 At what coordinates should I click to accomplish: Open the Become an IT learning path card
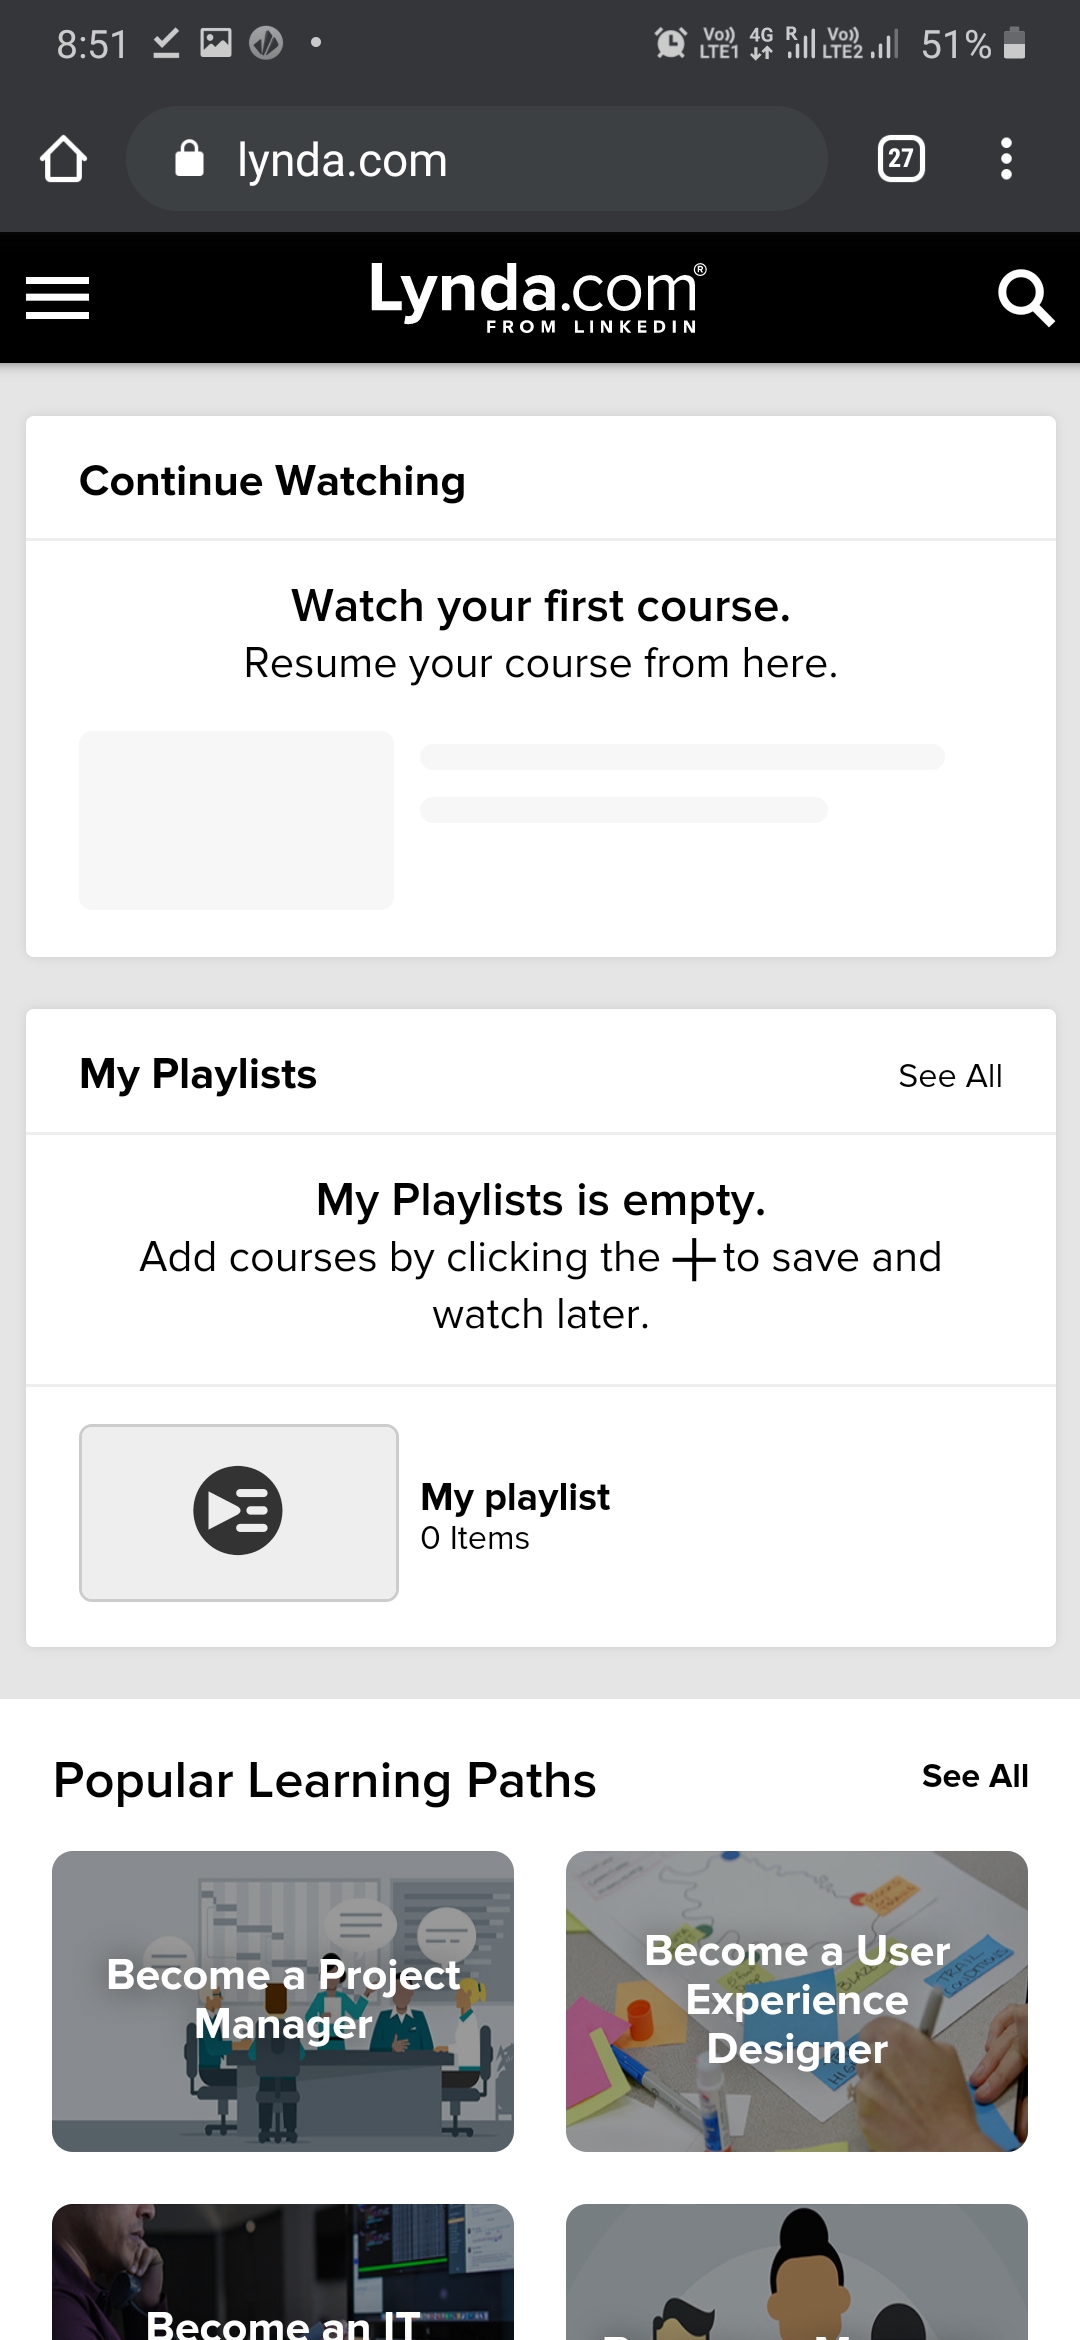283,2275
